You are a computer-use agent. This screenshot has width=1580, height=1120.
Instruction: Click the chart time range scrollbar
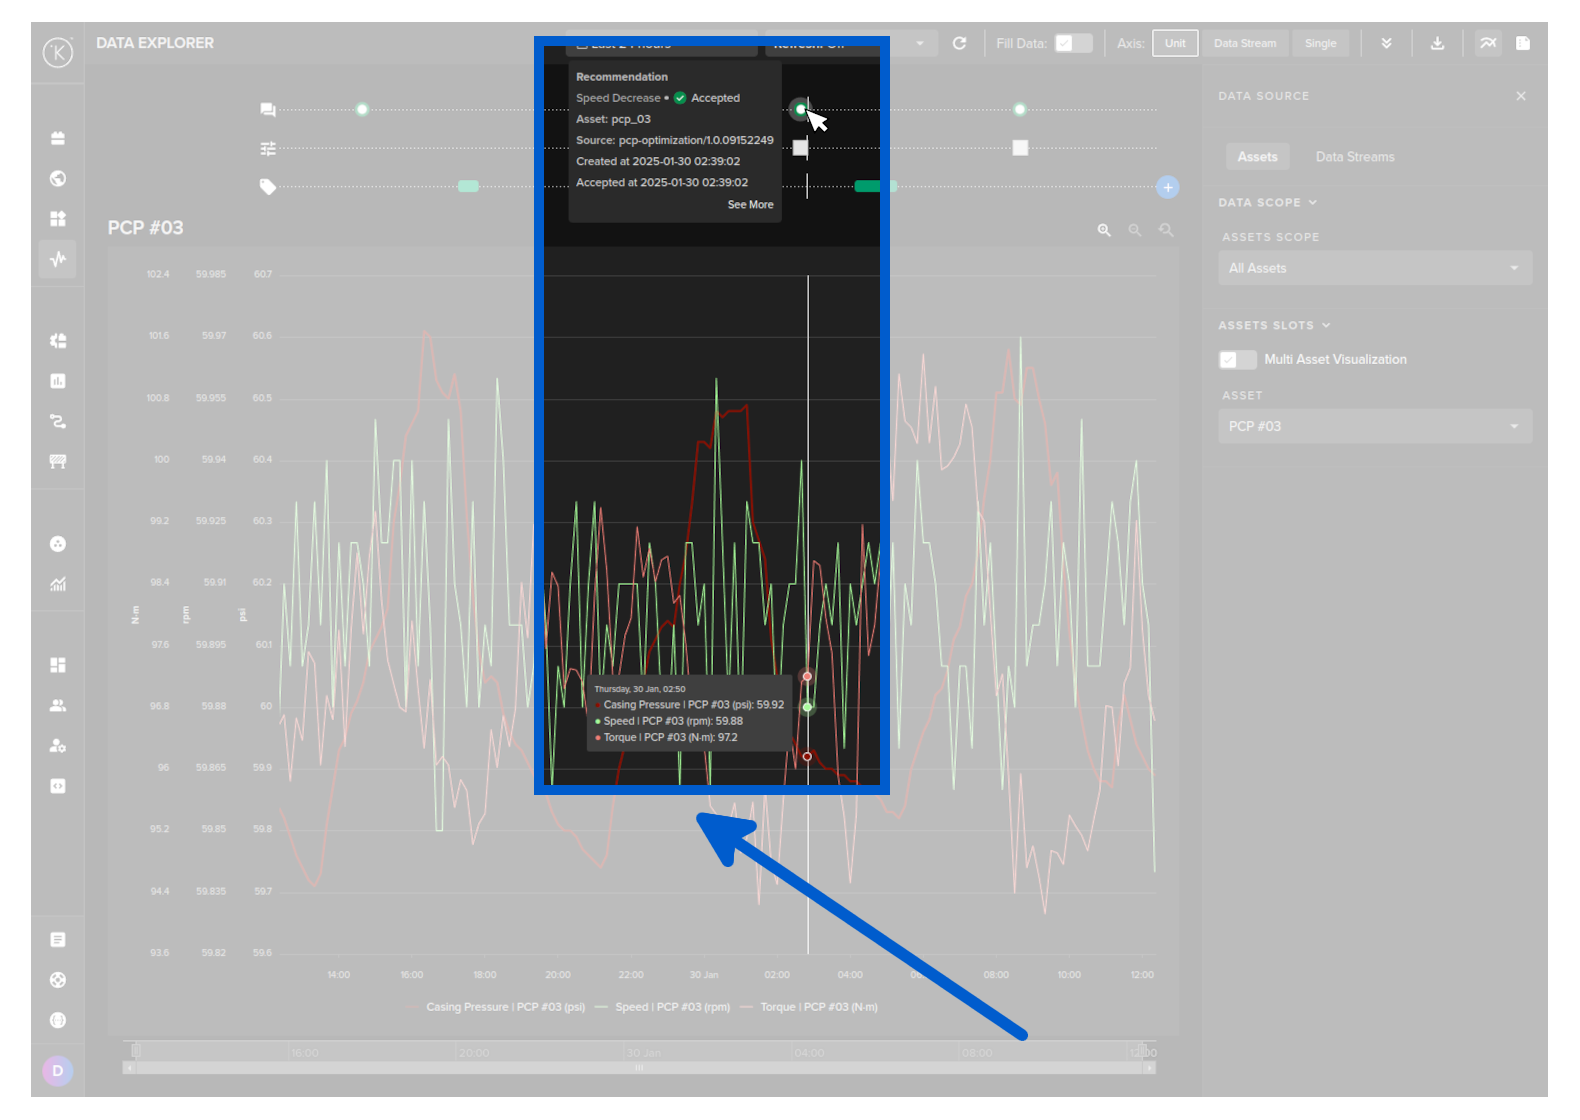point(639,1068)
